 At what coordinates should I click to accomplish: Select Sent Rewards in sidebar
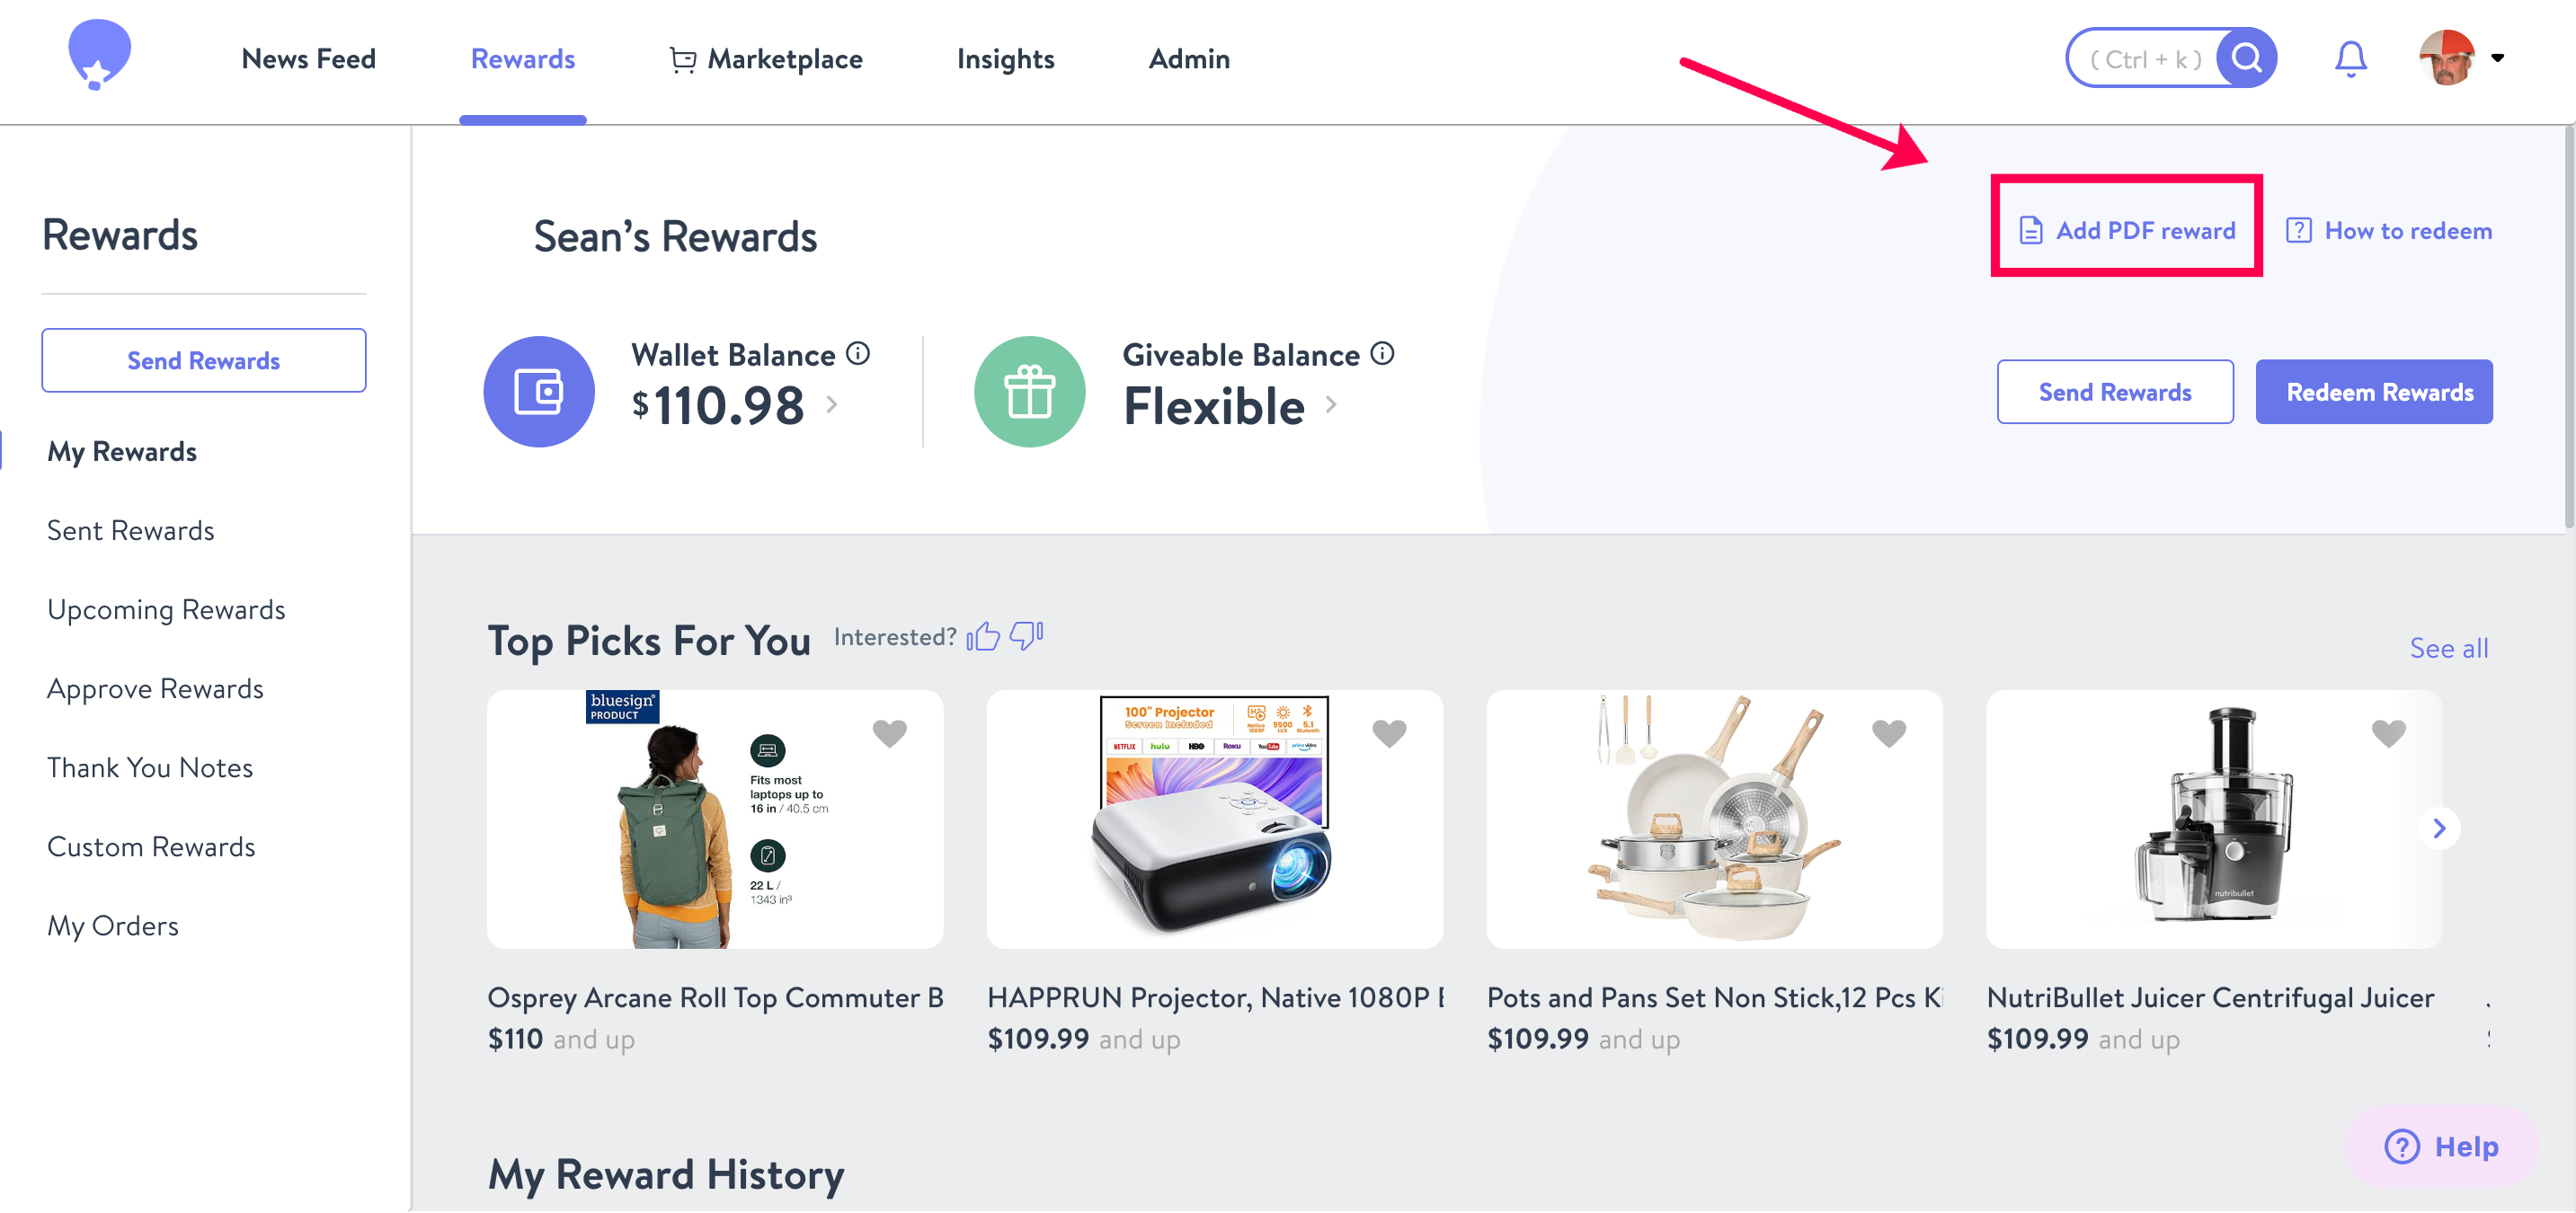coord(131,530)
